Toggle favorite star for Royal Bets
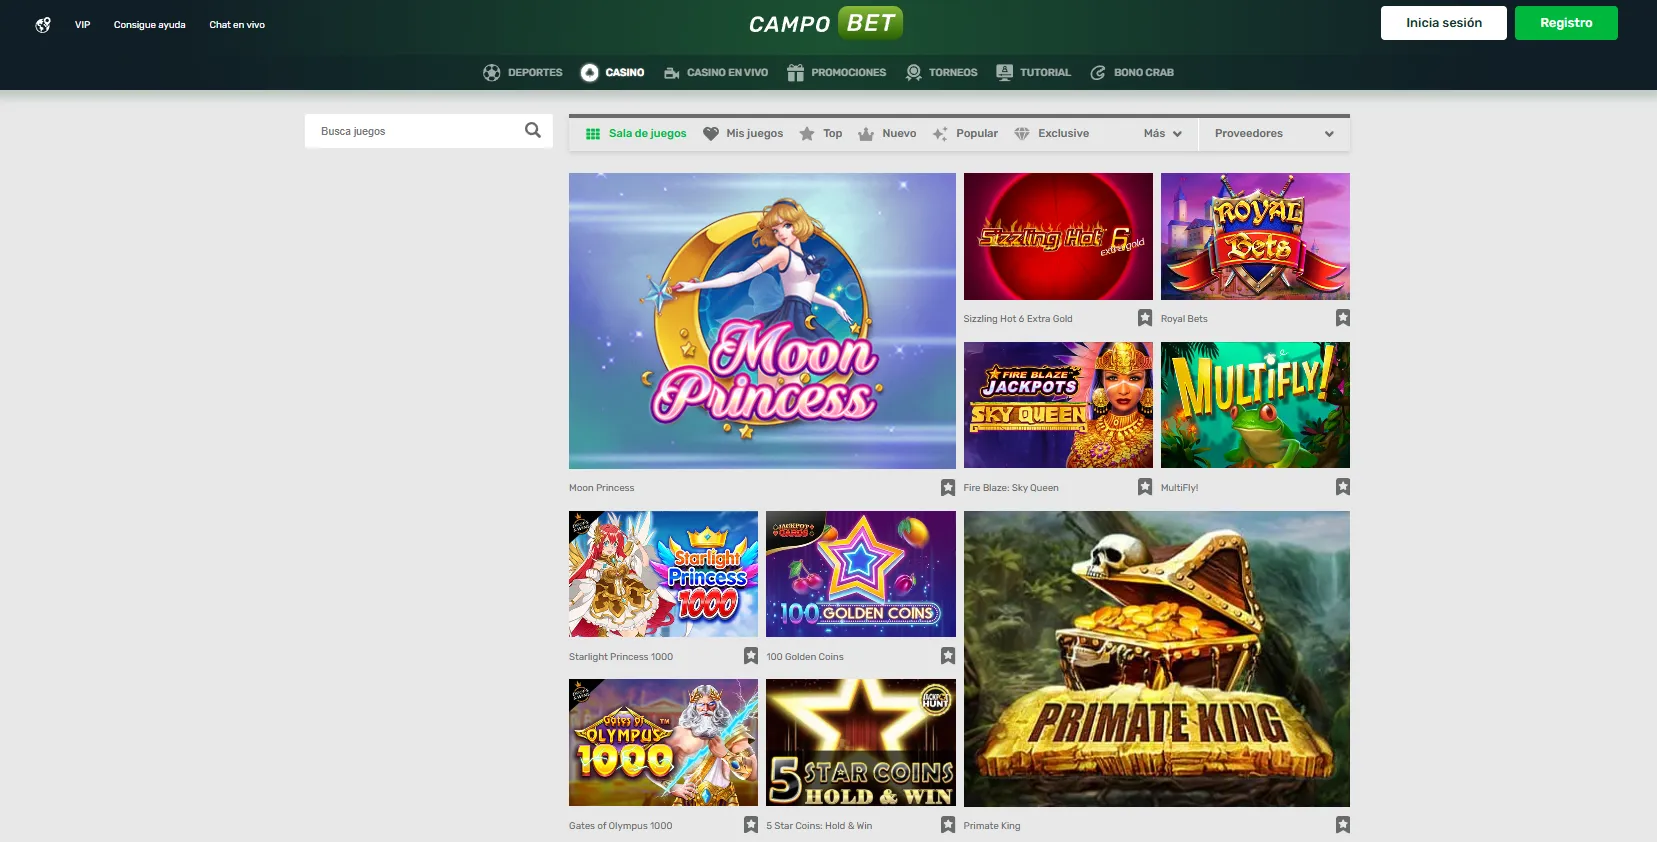Screen dimensions: 1657x842 pos(1343,318)
